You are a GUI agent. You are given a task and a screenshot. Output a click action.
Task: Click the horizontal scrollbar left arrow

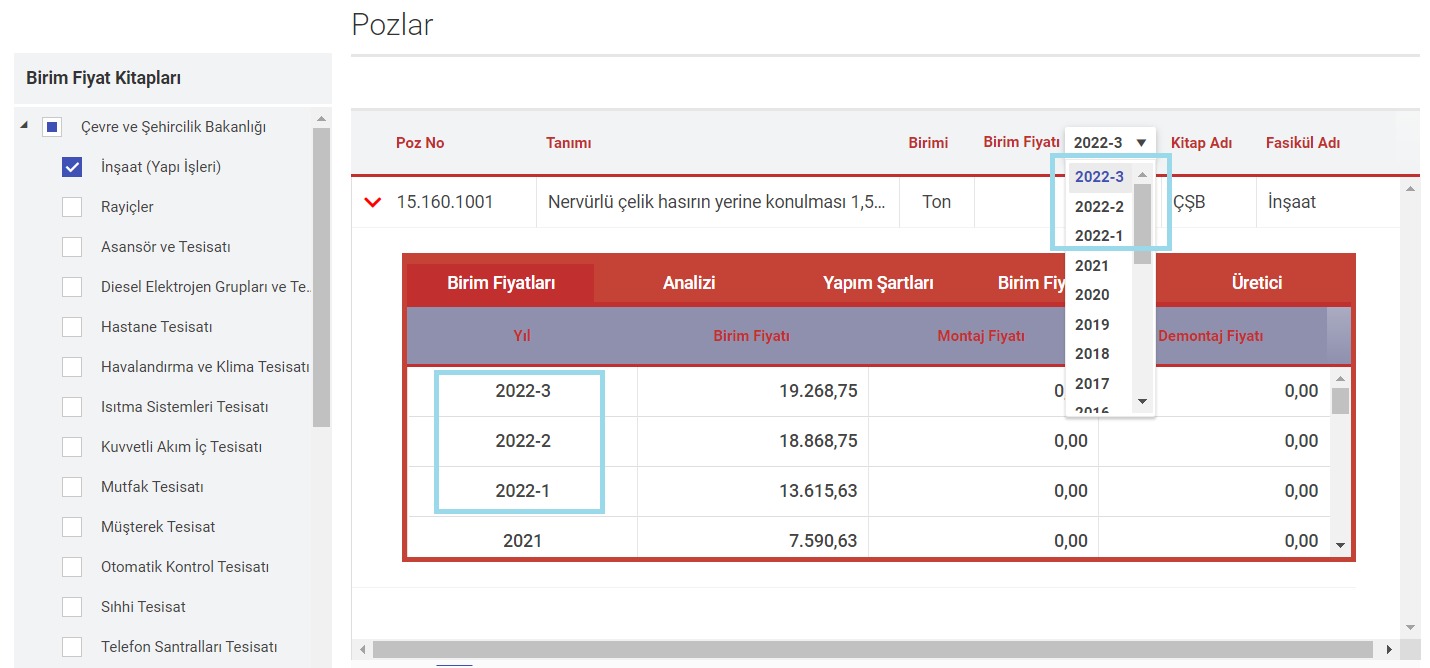(361, 650)
